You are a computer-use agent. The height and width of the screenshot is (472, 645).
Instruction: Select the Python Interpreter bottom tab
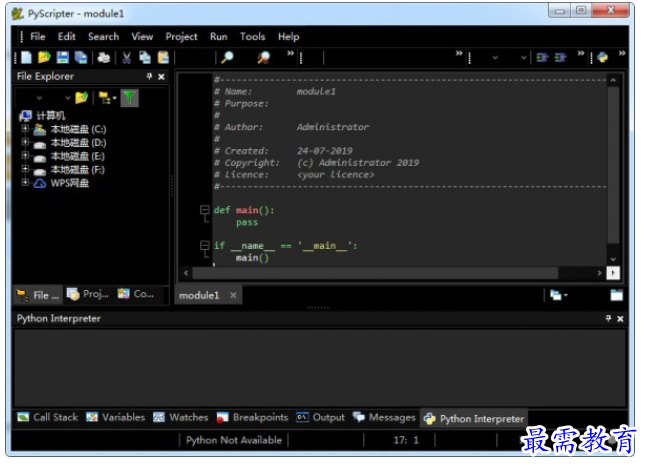click(x=474, y=419)
